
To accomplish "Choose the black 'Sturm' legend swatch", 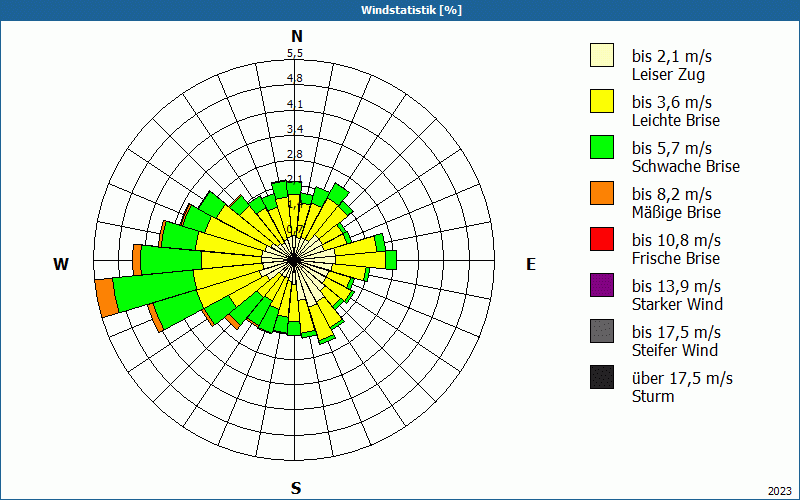I will [601, 377].
